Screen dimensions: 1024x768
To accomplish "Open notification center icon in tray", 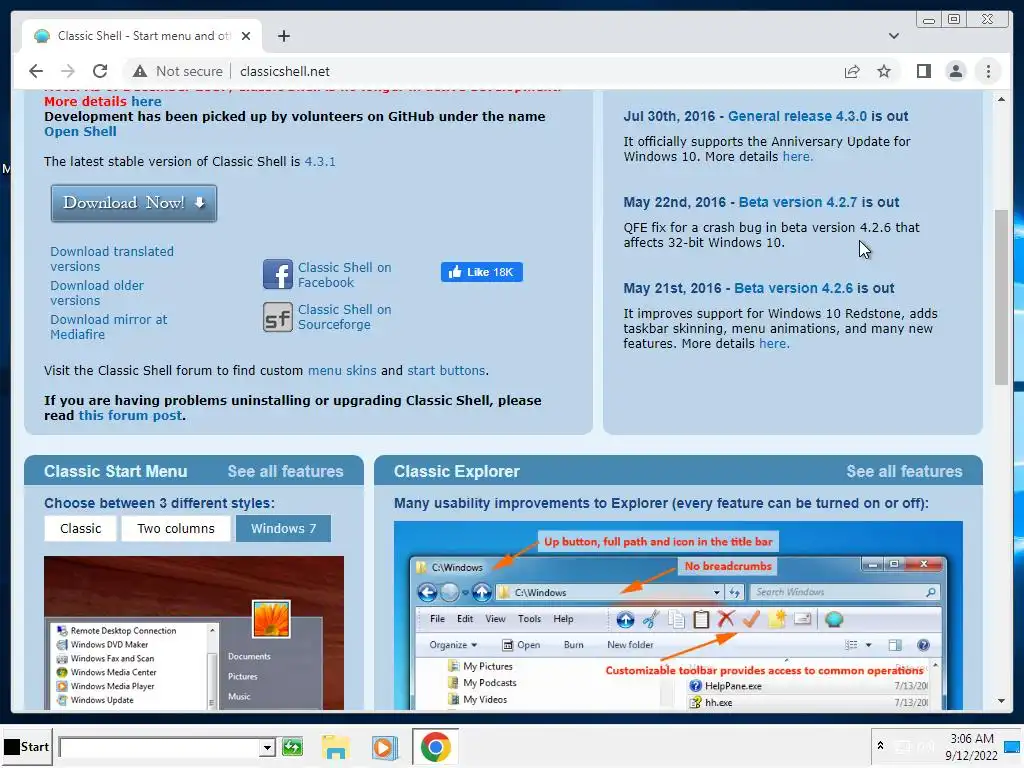I will point(1012,747).
